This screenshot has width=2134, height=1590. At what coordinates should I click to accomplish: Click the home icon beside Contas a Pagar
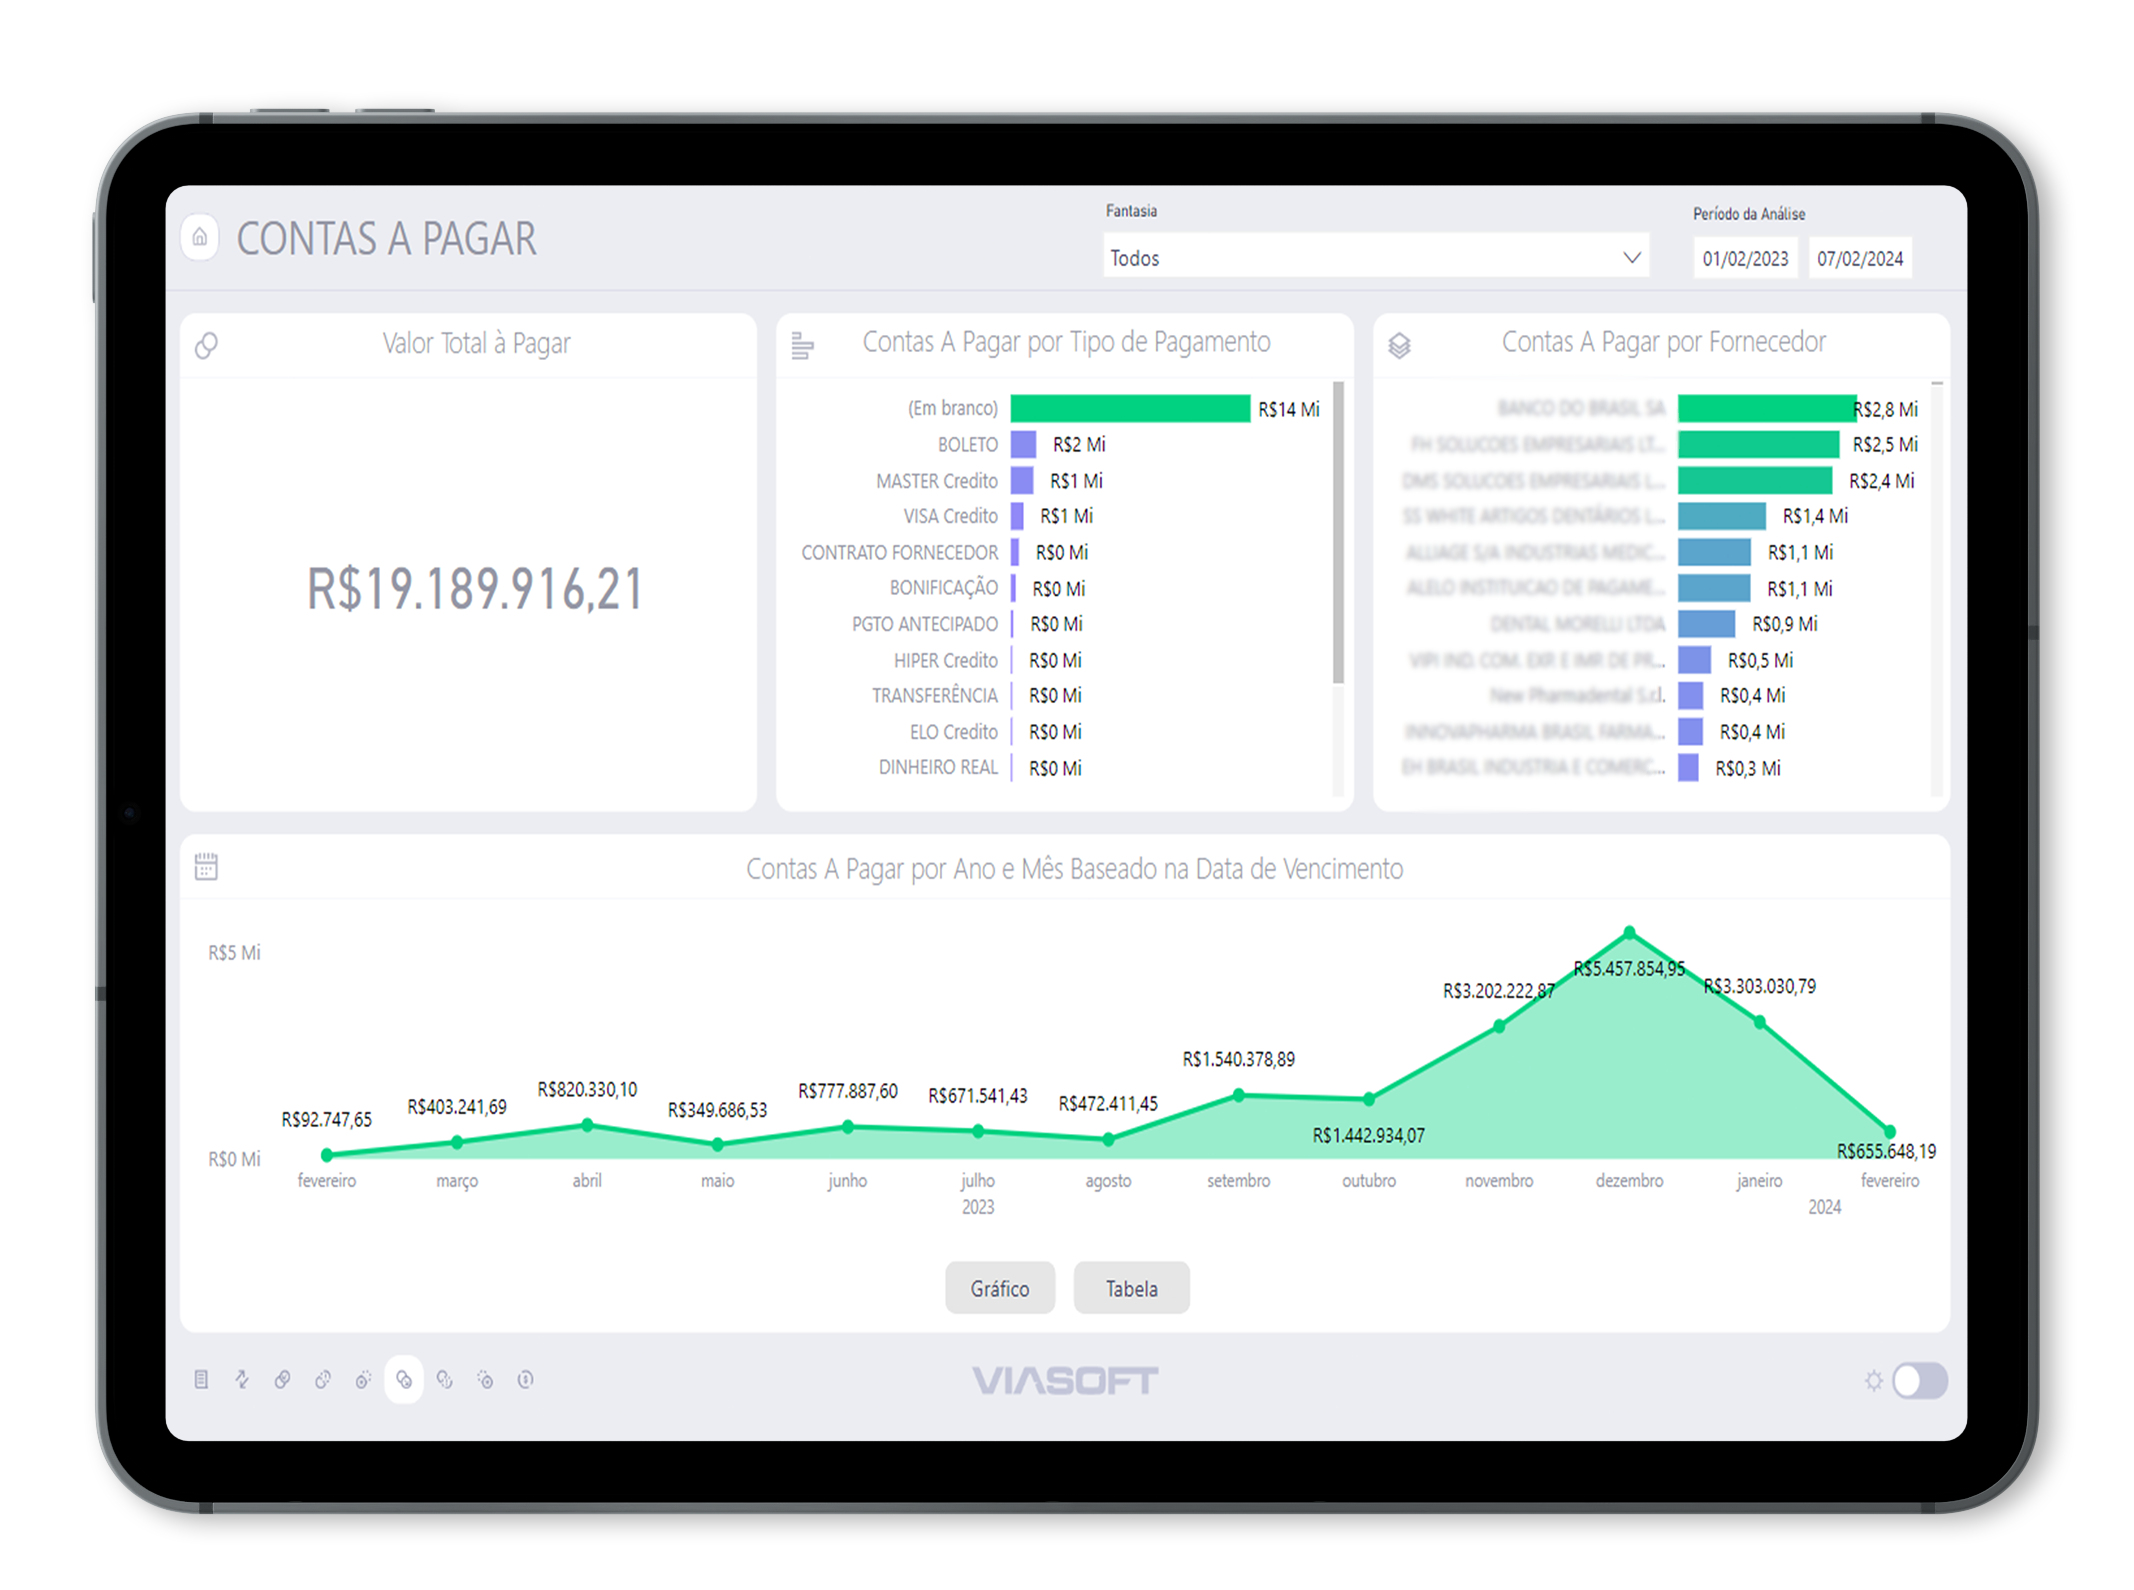tap(200, 238)
